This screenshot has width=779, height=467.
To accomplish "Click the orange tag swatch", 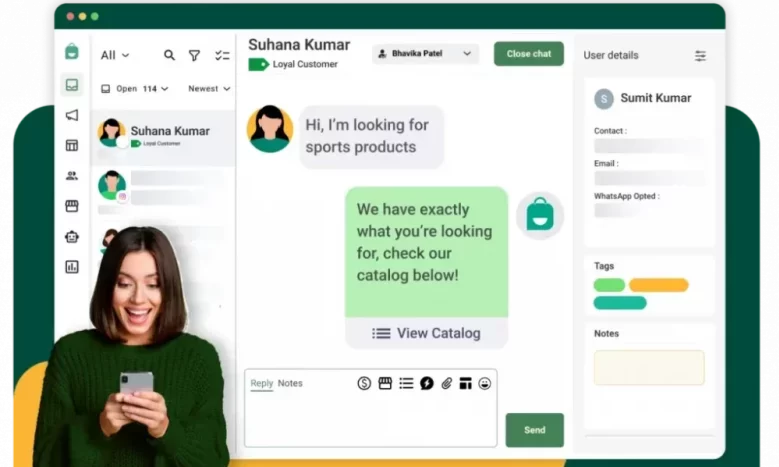I will pyautogui.click(x=658, y=285).
